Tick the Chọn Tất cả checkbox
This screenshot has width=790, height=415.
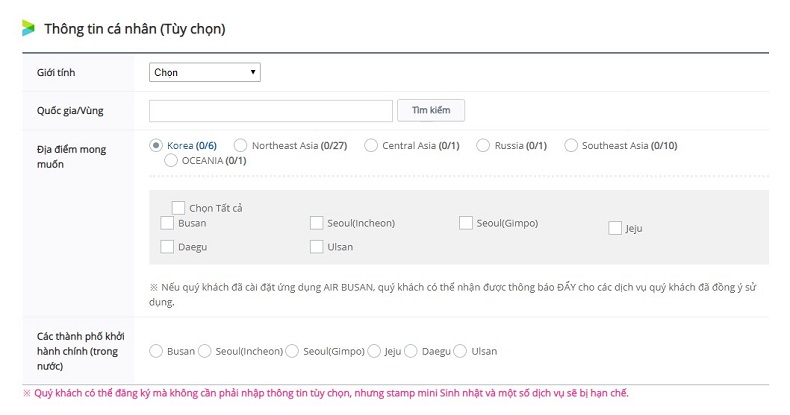coord(178,207)
